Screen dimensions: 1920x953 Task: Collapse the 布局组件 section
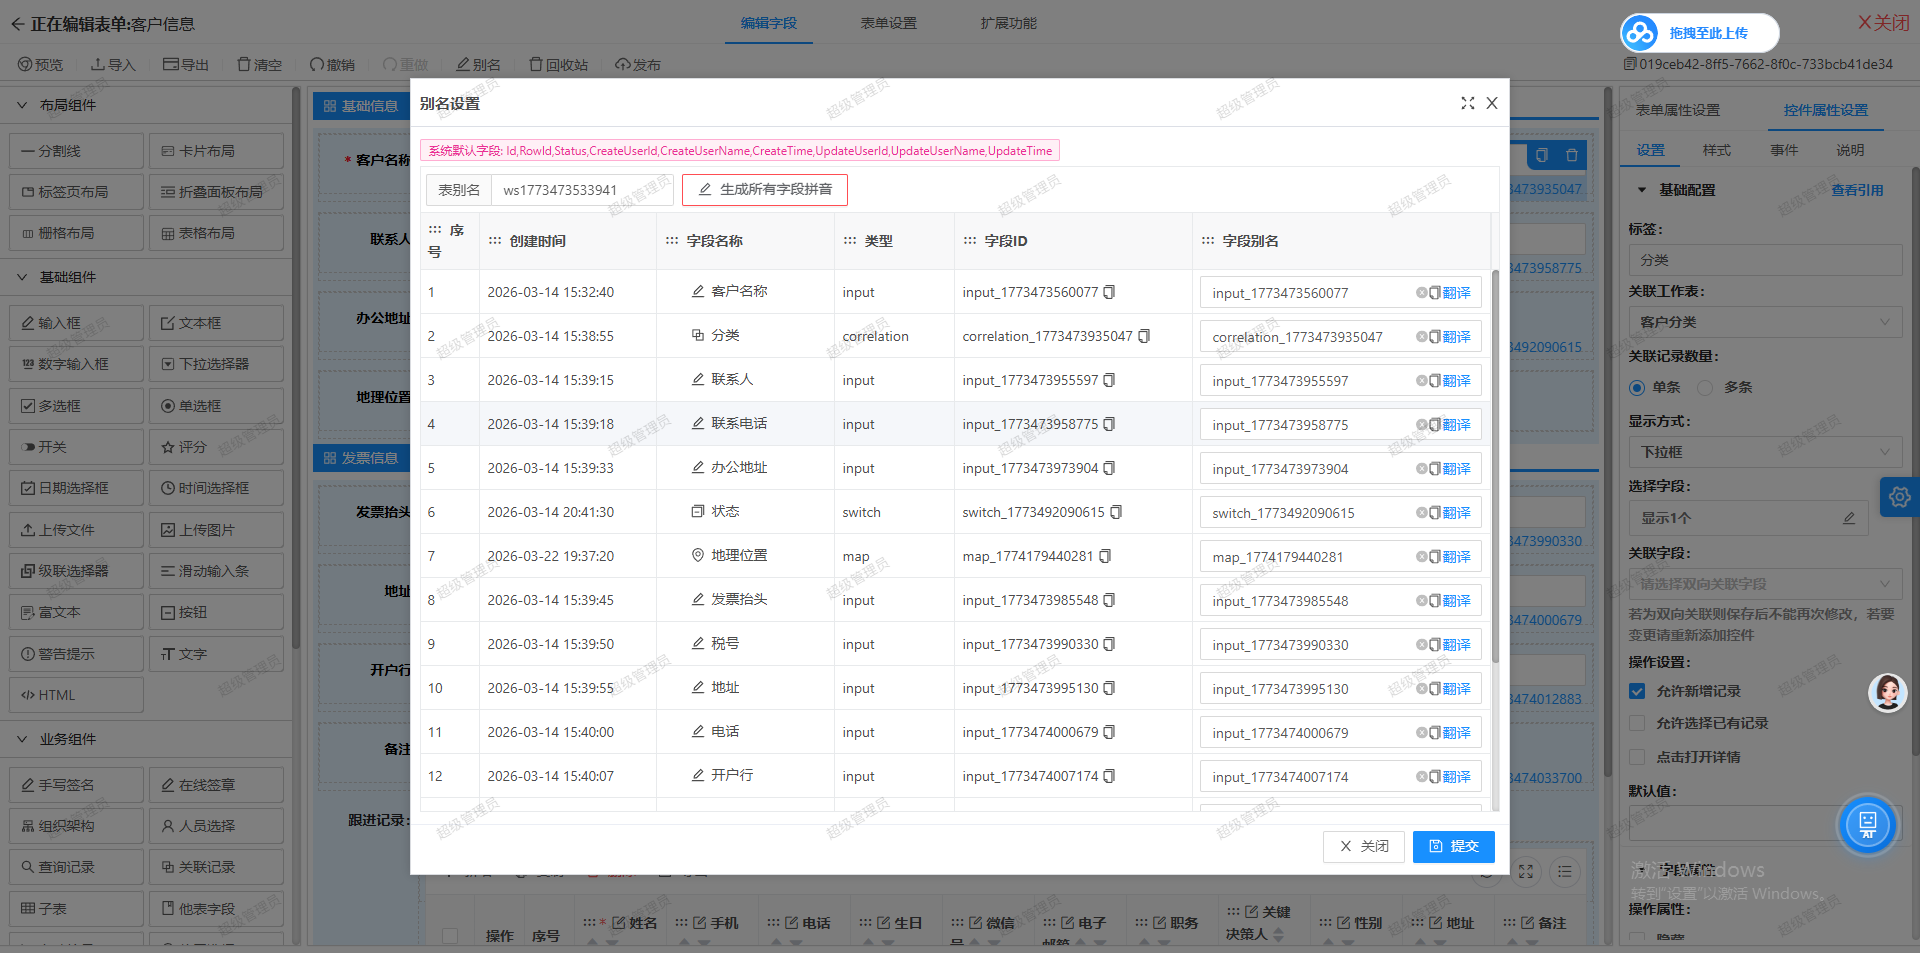22,105
